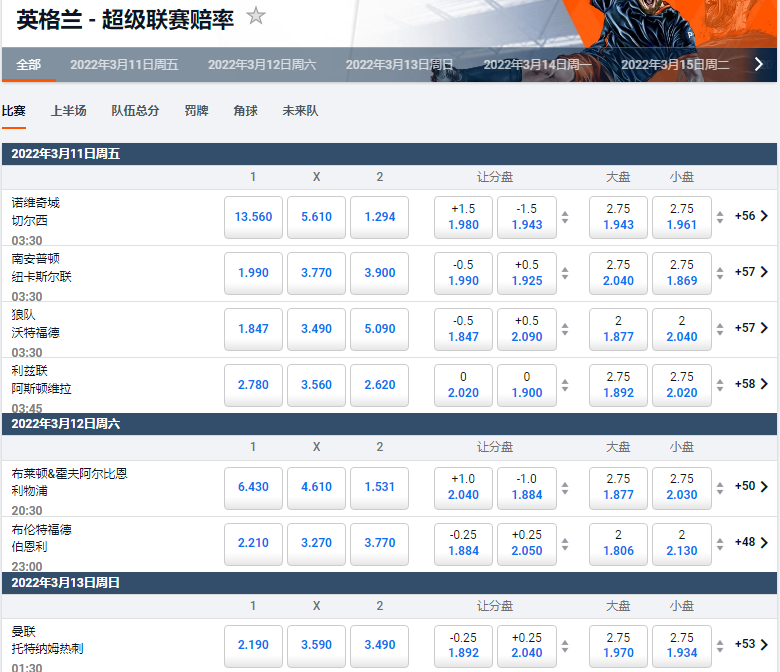
Task: Click the favorite star next to league title
Action: coord(256,16)
